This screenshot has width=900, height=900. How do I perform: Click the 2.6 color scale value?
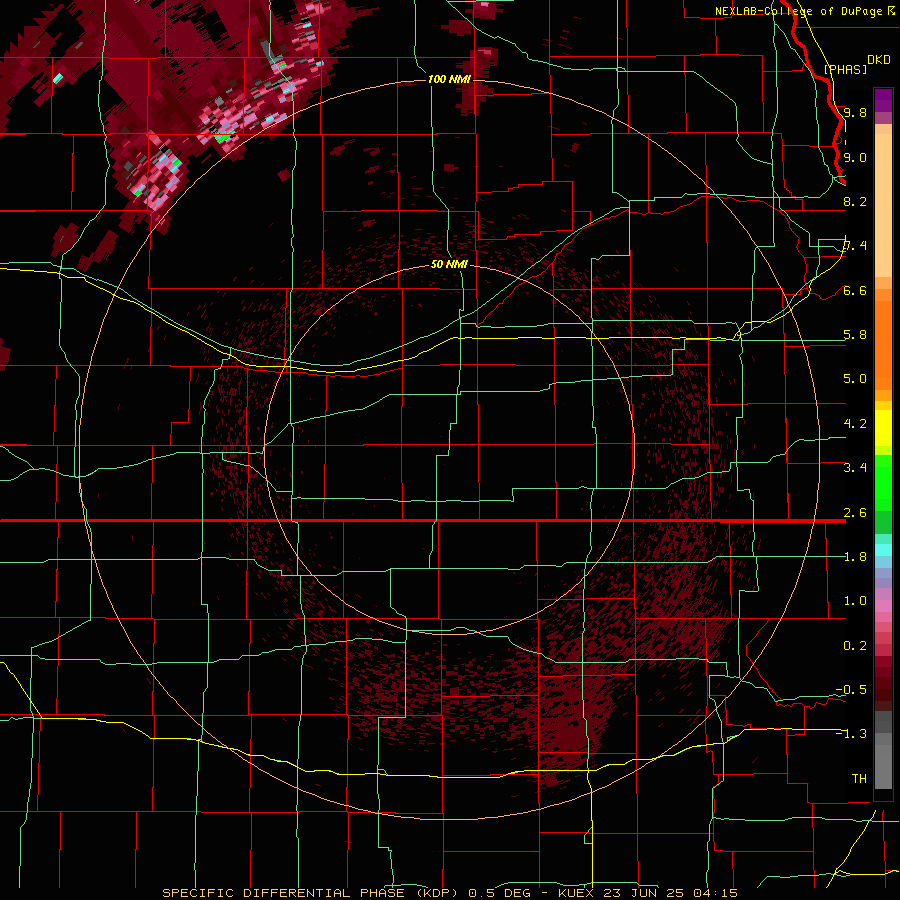tap(855, 513)
